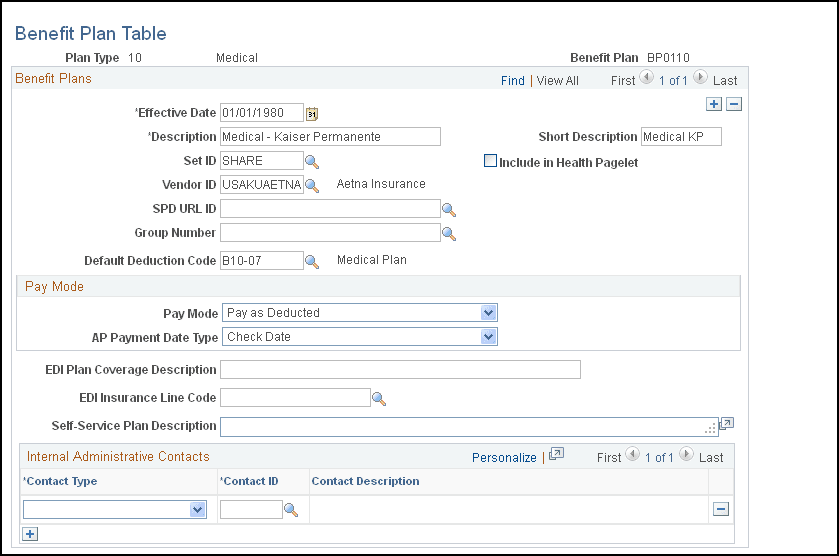Image resolution: width=839 pixels, height=556 pixels.
Task: Search for an SPD URL ID
Action: [448, 210]
